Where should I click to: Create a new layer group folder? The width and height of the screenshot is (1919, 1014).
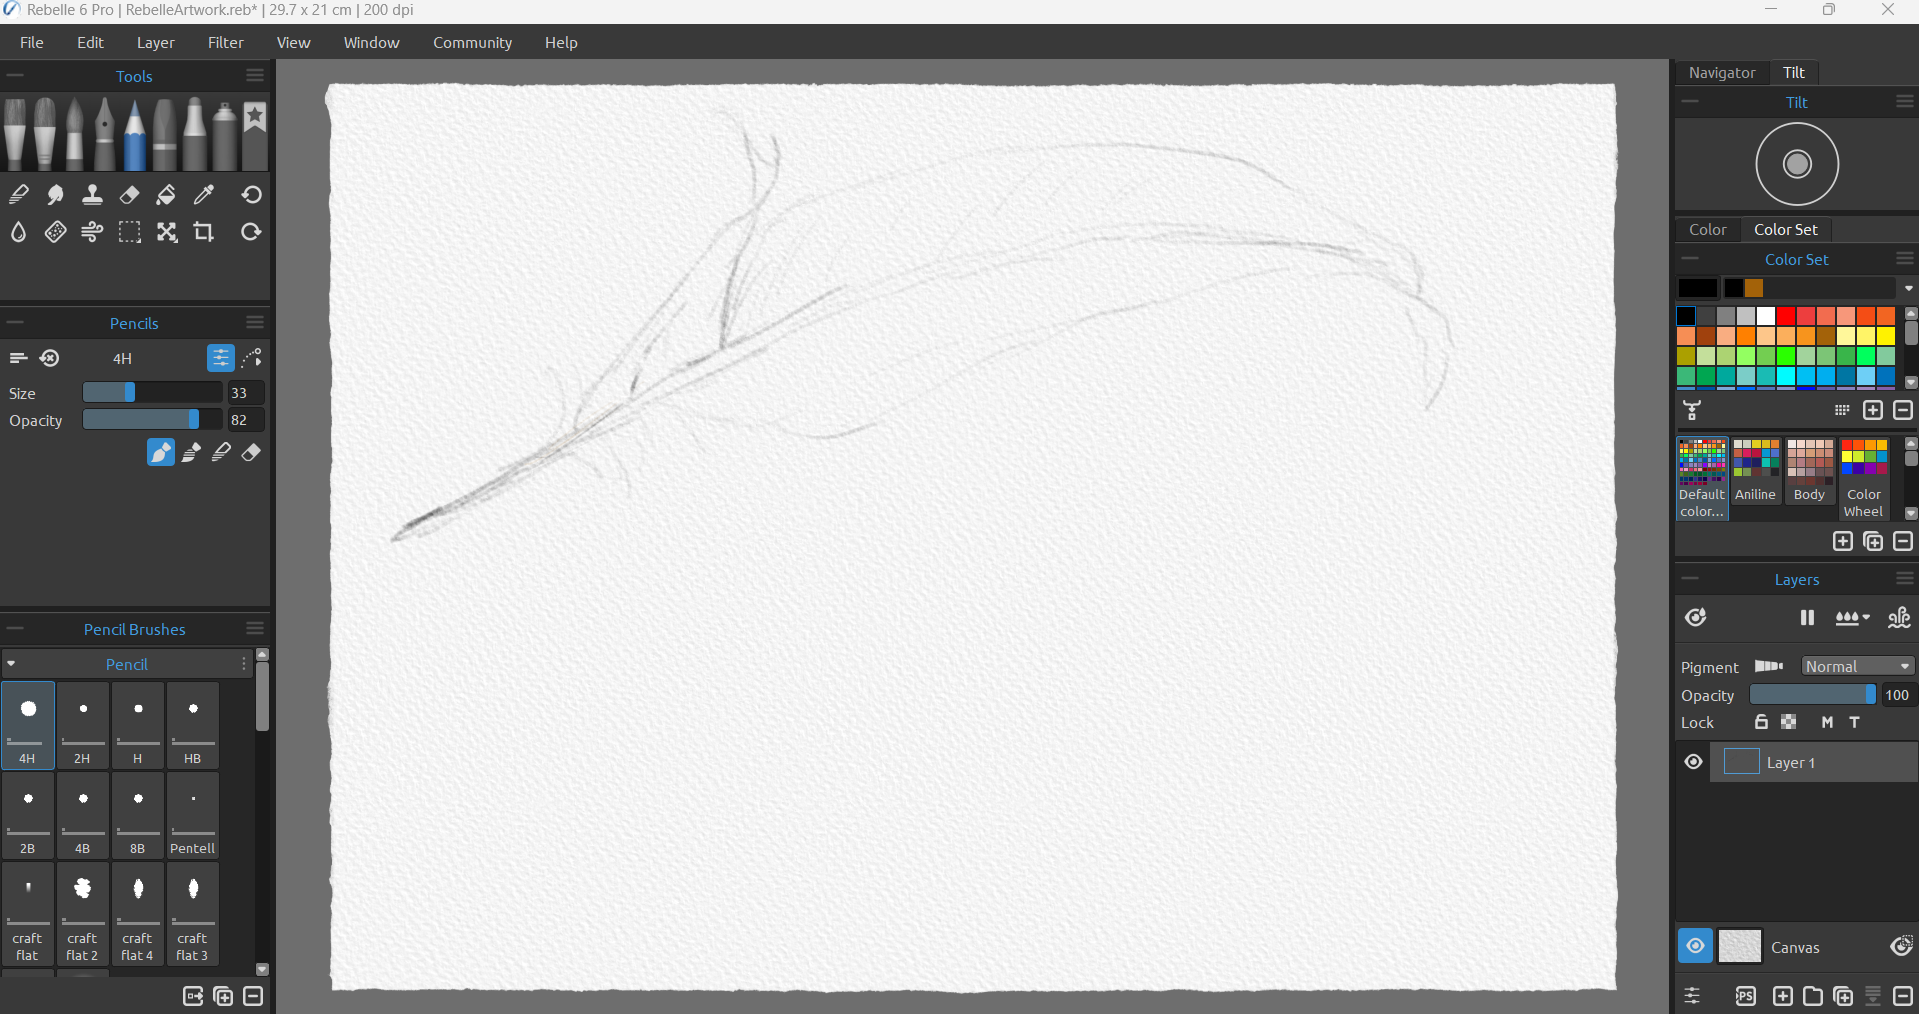[1813, 996]
